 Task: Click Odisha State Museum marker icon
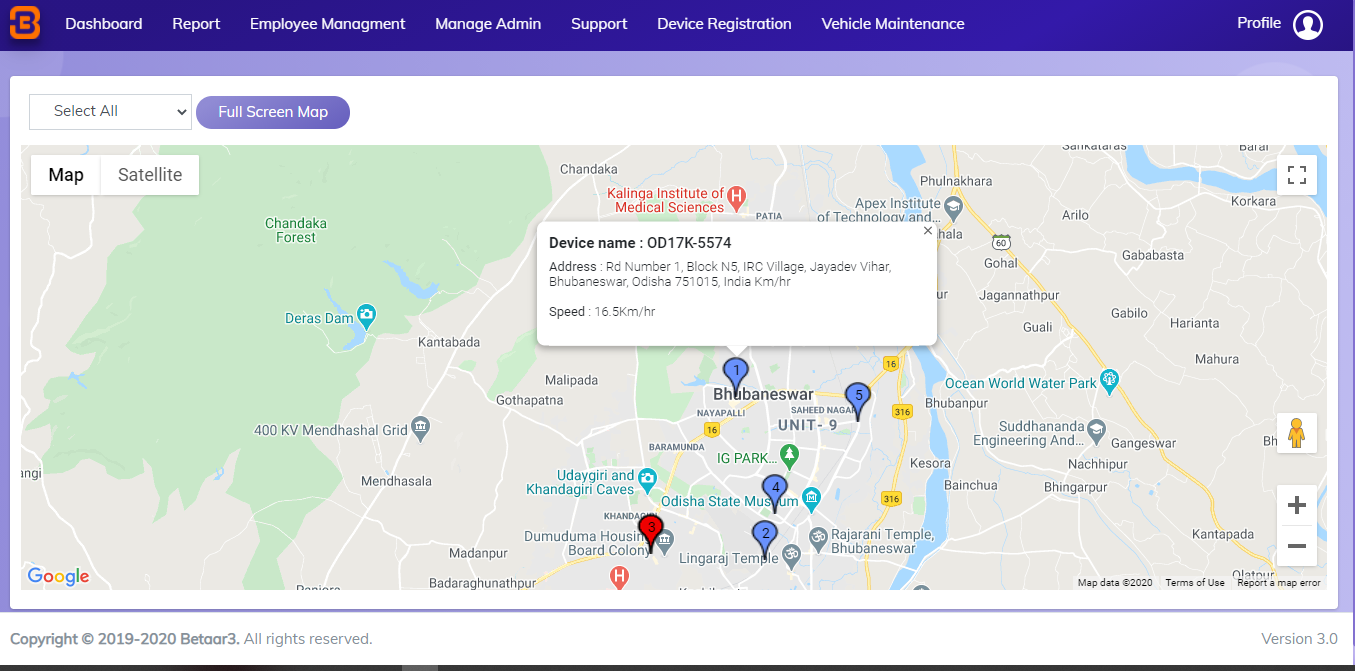tap(811, 497)
